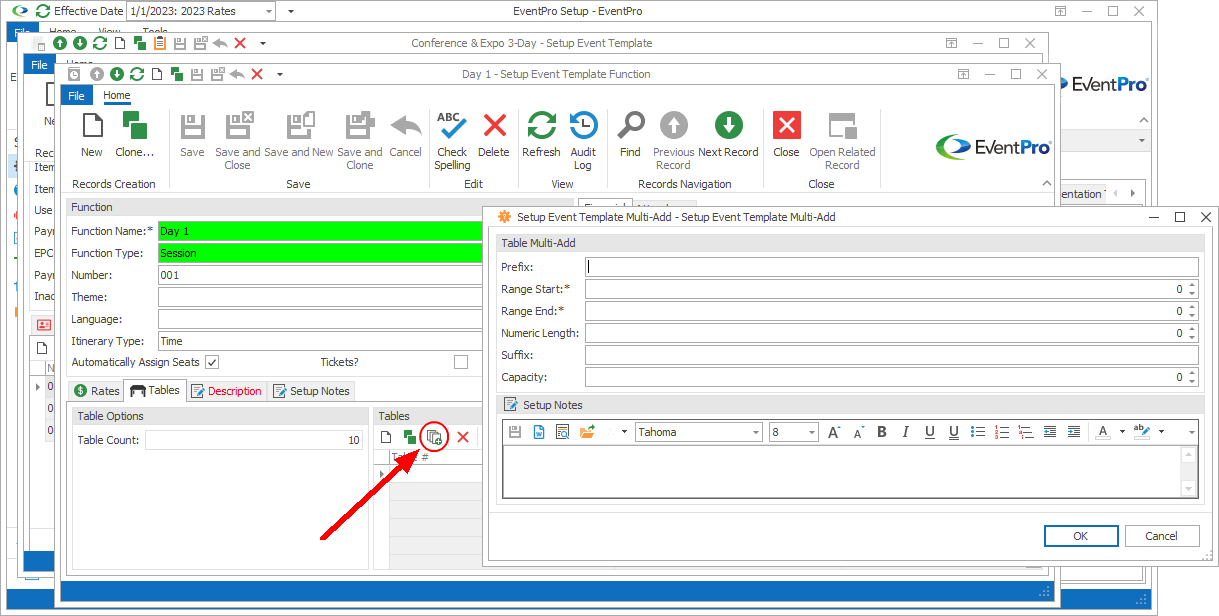This screenshot has height=616, width=1219.
Task: Click Find in Records Navigation
Action: point(630,135)
